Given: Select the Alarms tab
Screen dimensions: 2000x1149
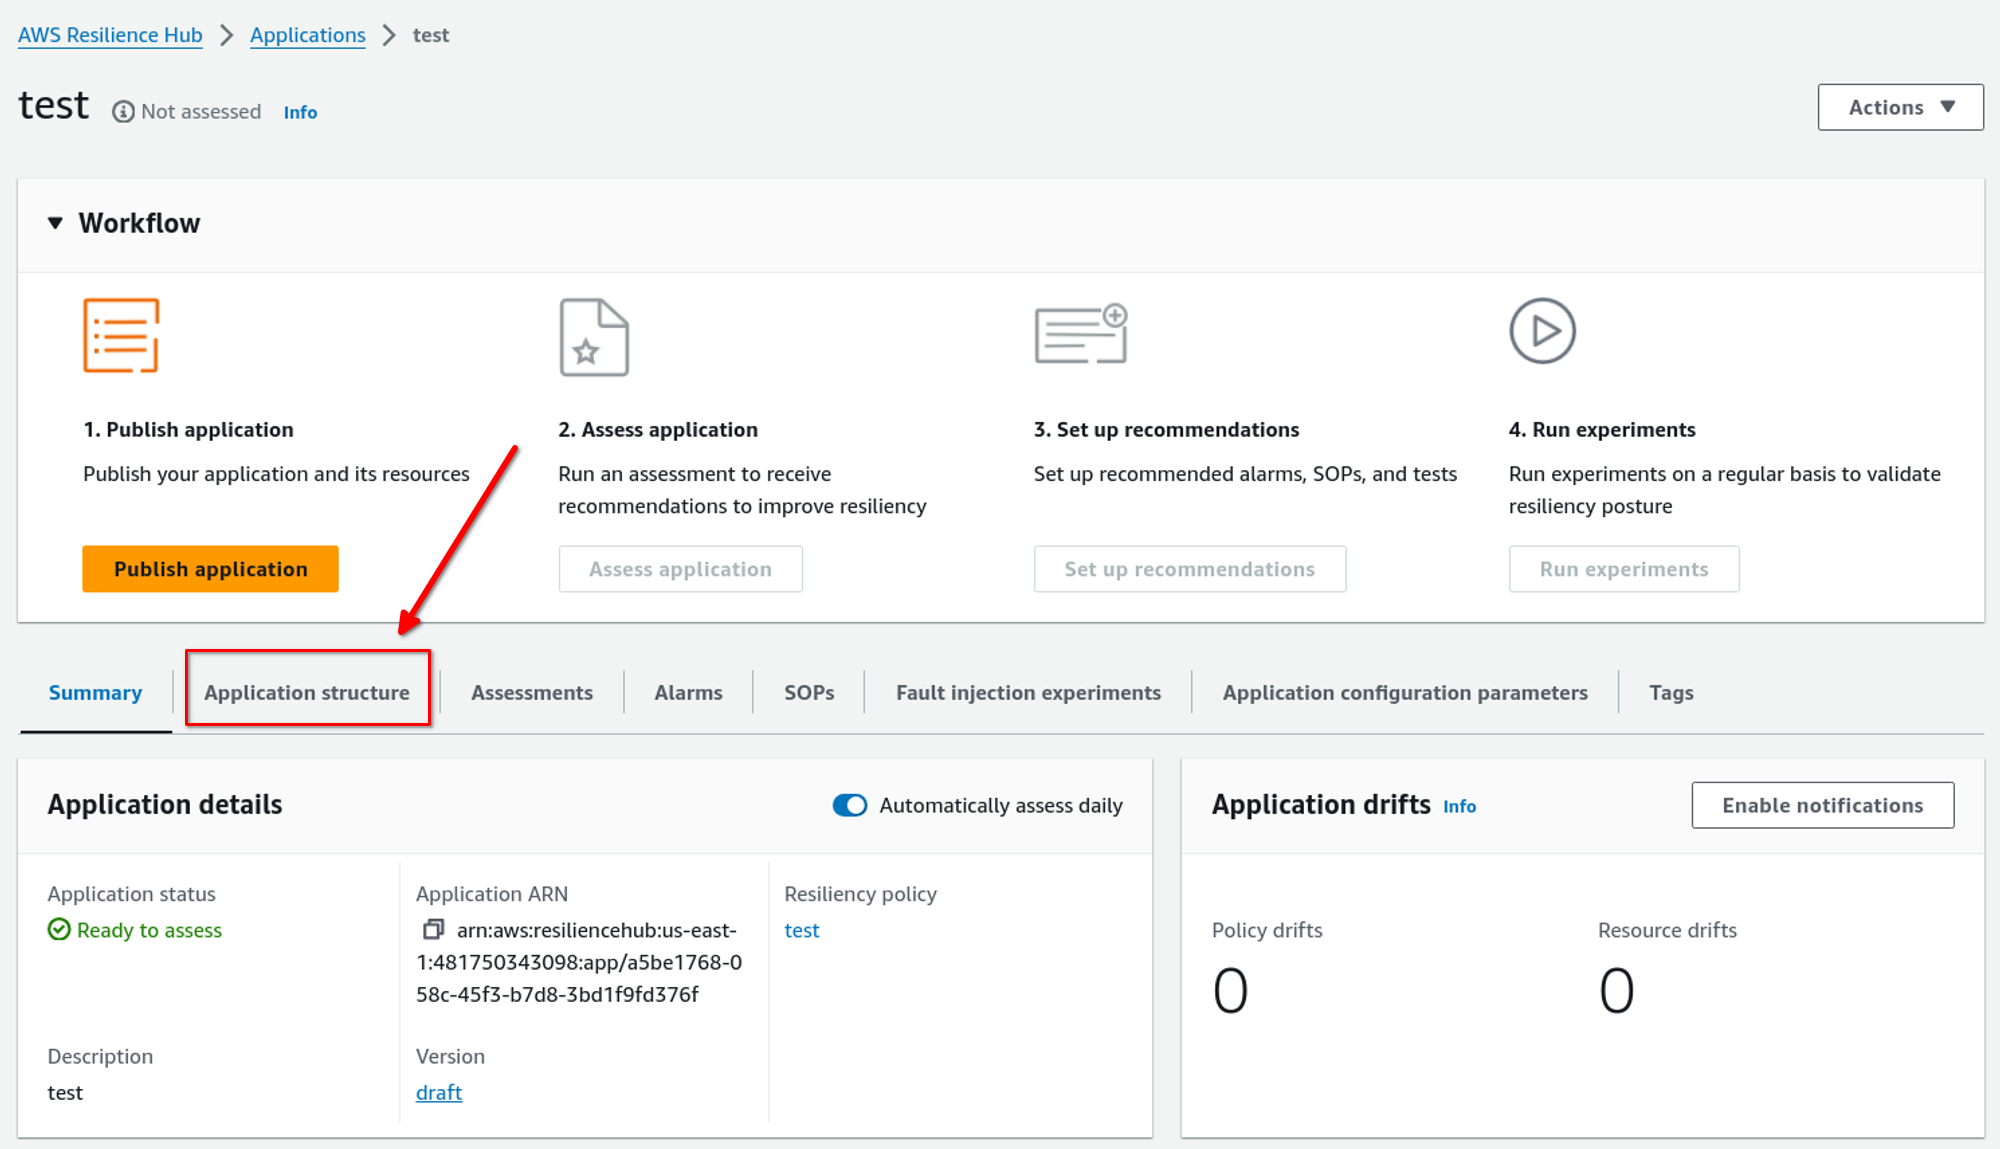Looking at the screenshot, I should click(x=688, y=692).
